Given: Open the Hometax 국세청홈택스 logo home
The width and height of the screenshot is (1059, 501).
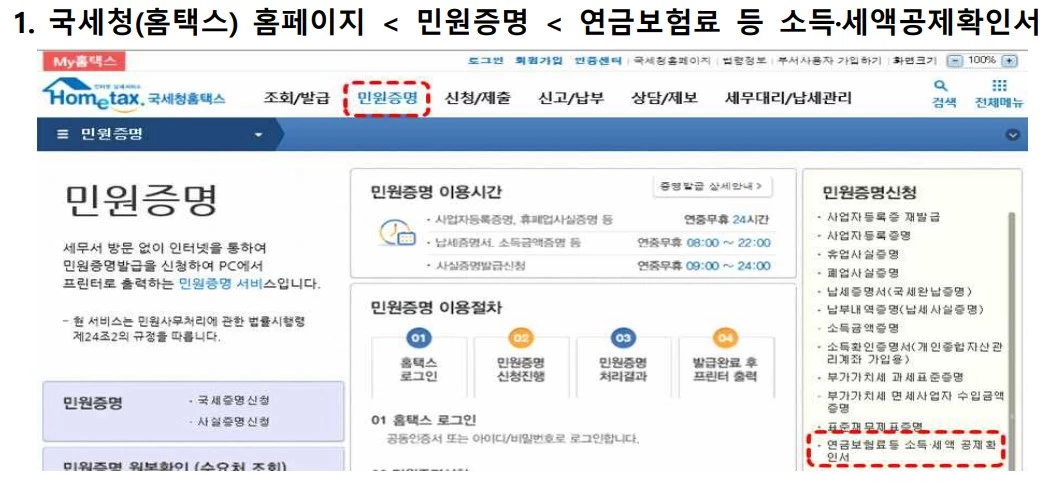Looking at the screenshot, I should [x=133, y=95].
